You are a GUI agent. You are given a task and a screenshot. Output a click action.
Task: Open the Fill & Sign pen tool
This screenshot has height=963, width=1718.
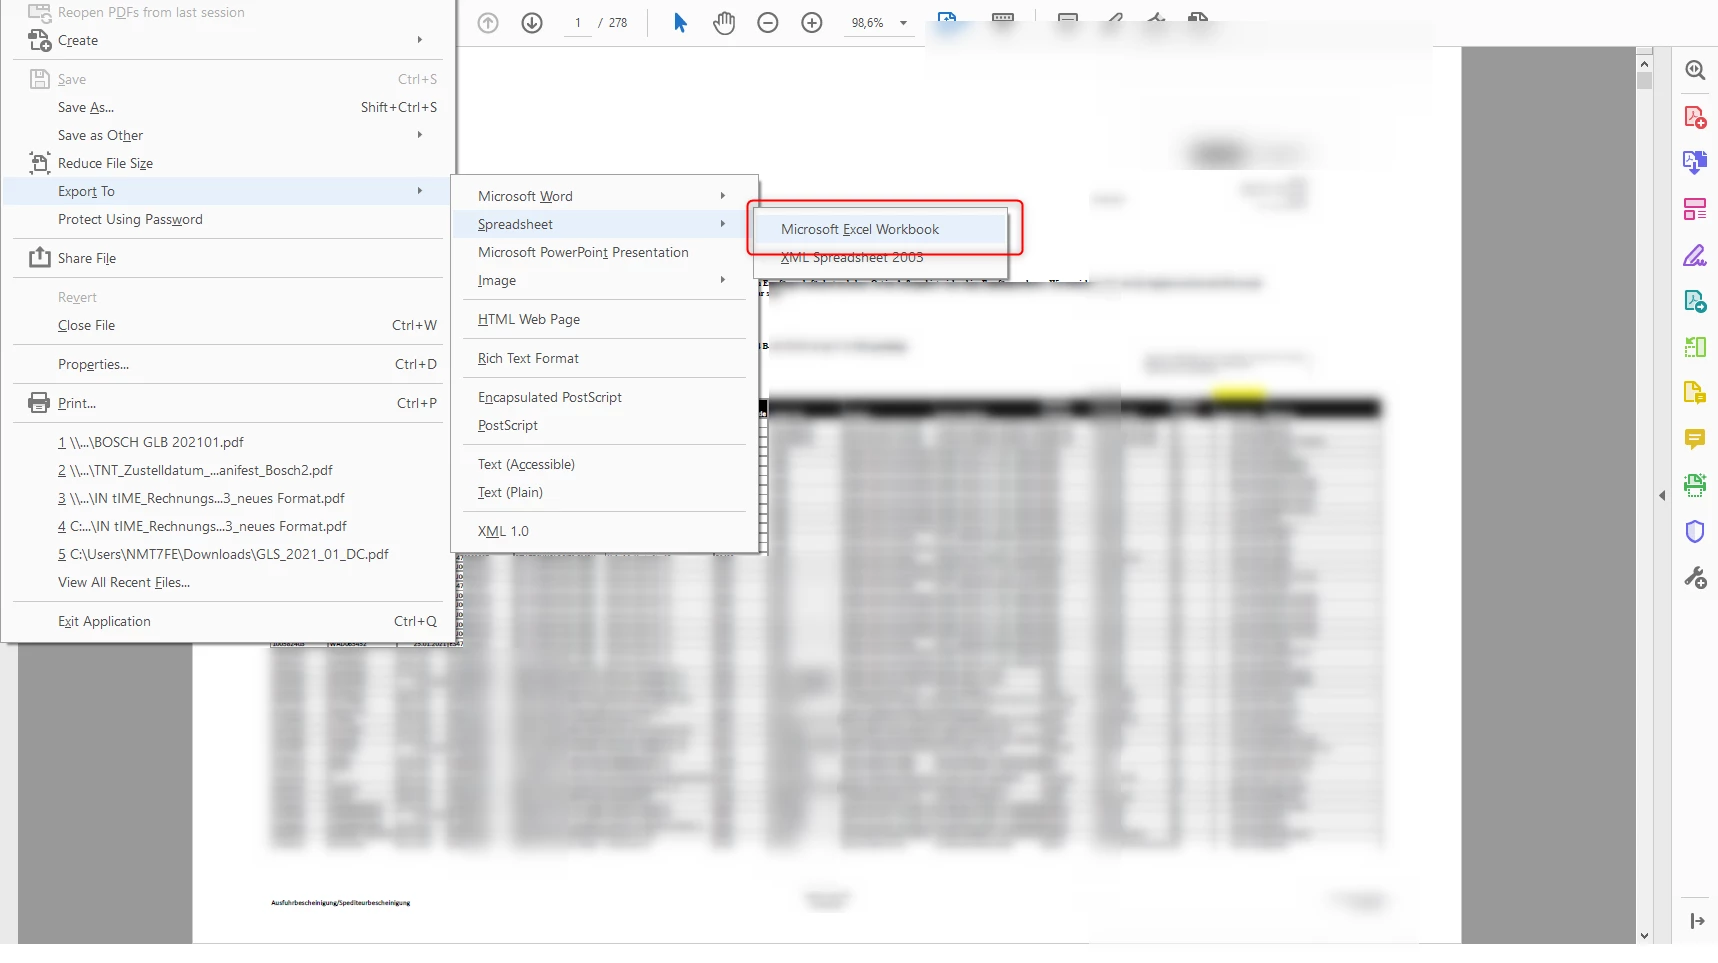(x=1695, y=255)
